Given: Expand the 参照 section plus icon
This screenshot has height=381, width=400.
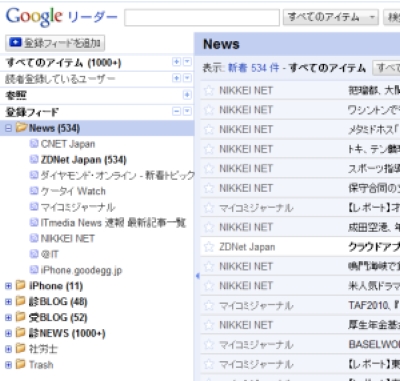Looking at the screenshot, I should 187,95.
